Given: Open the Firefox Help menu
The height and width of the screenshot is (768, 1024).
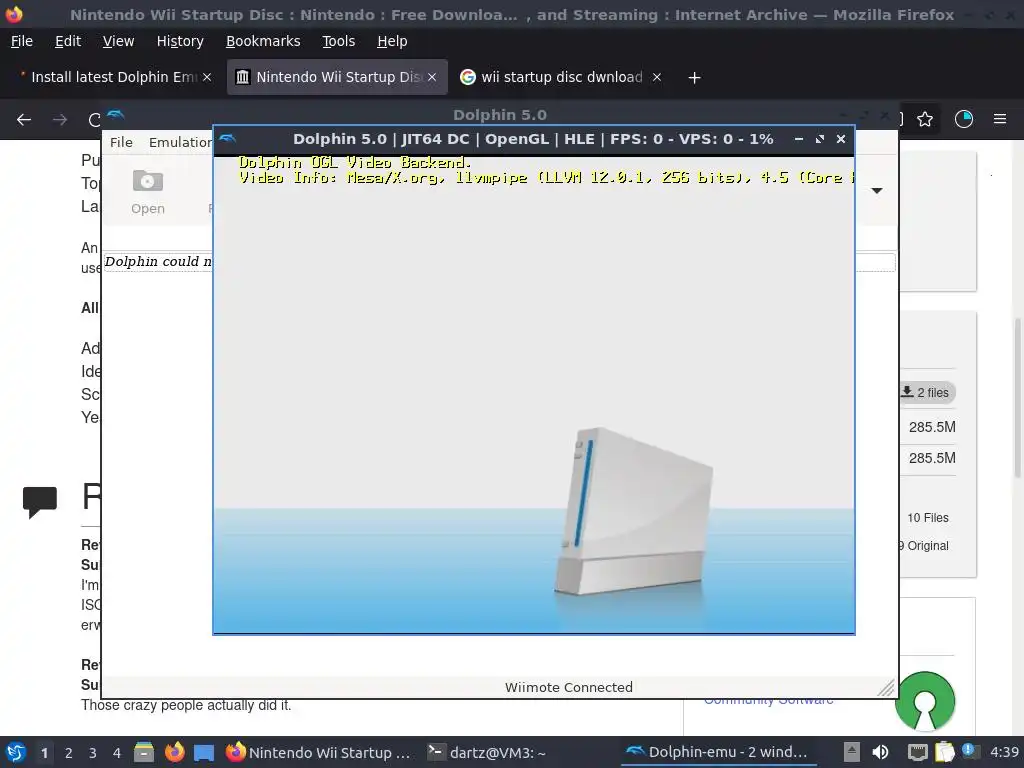Looking at the screenshot, I should (392, 41).
